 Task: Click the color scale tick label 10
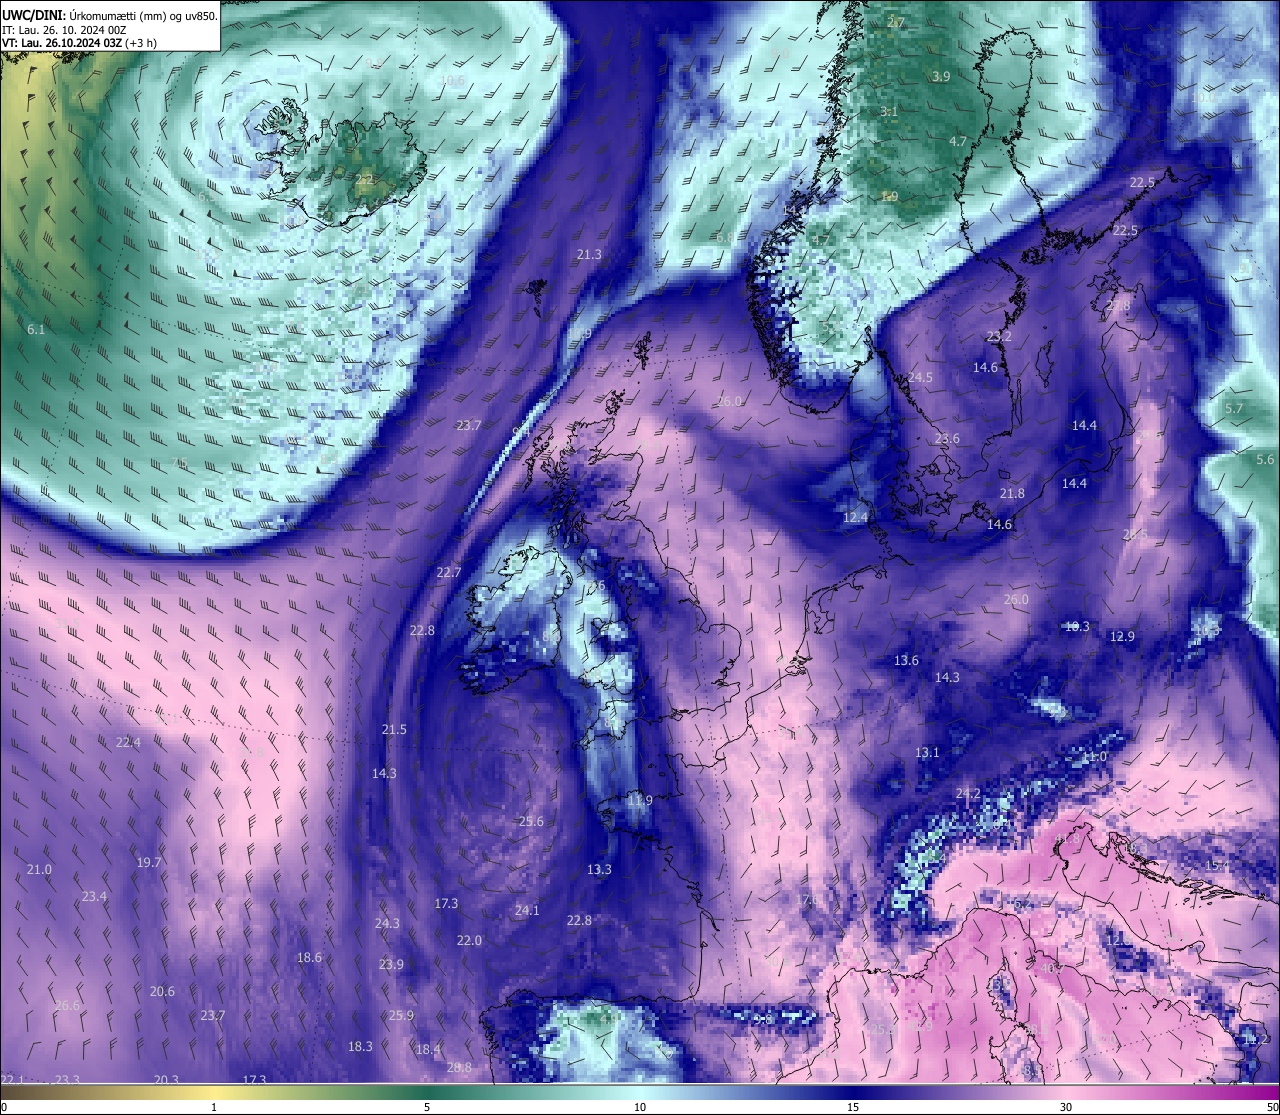coord(640,1107)
